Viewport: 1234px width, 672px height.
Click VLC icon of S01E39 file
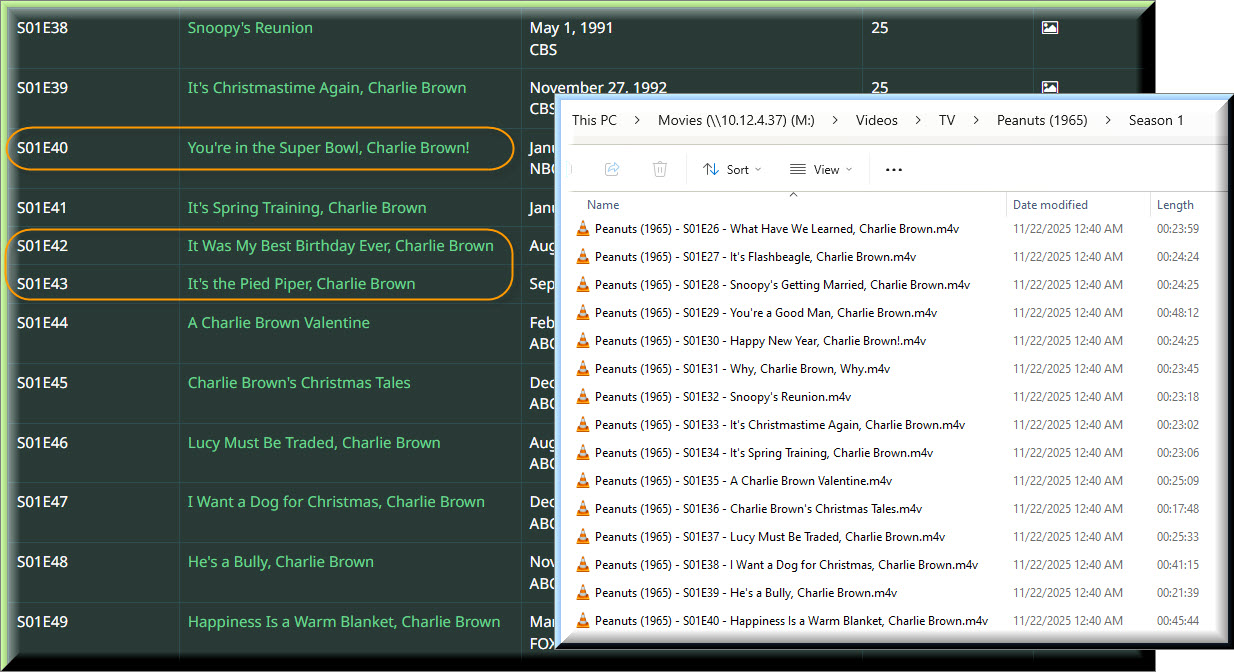pyautogui.click(x=583, y=593)
